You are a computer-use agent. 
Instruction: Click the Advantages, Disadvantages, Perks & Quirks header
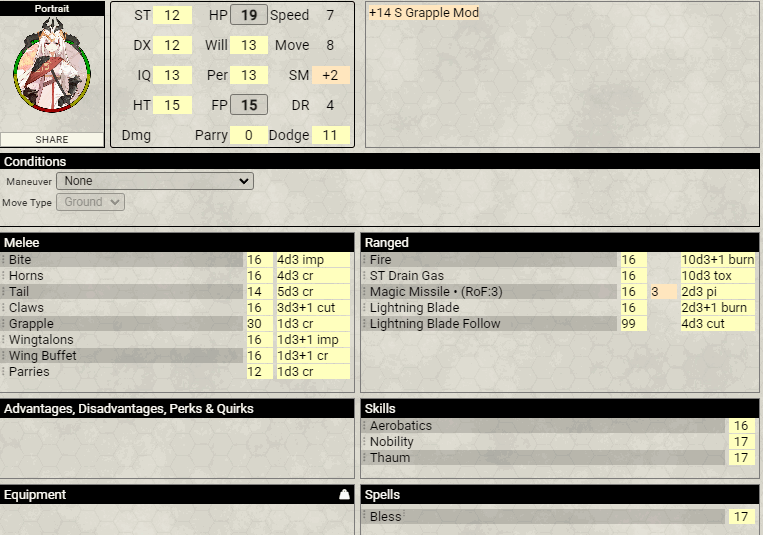tap(177, 408)
